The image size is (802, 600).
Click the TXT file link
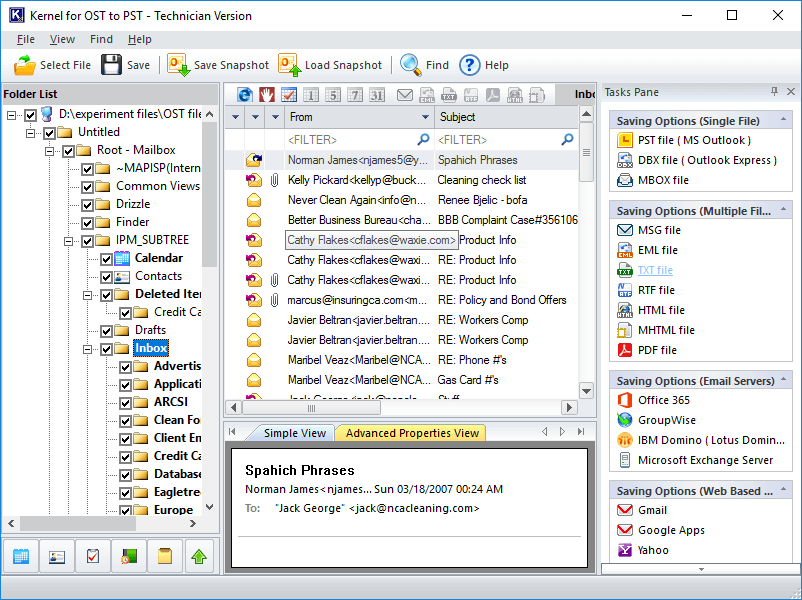pos(655,270)
